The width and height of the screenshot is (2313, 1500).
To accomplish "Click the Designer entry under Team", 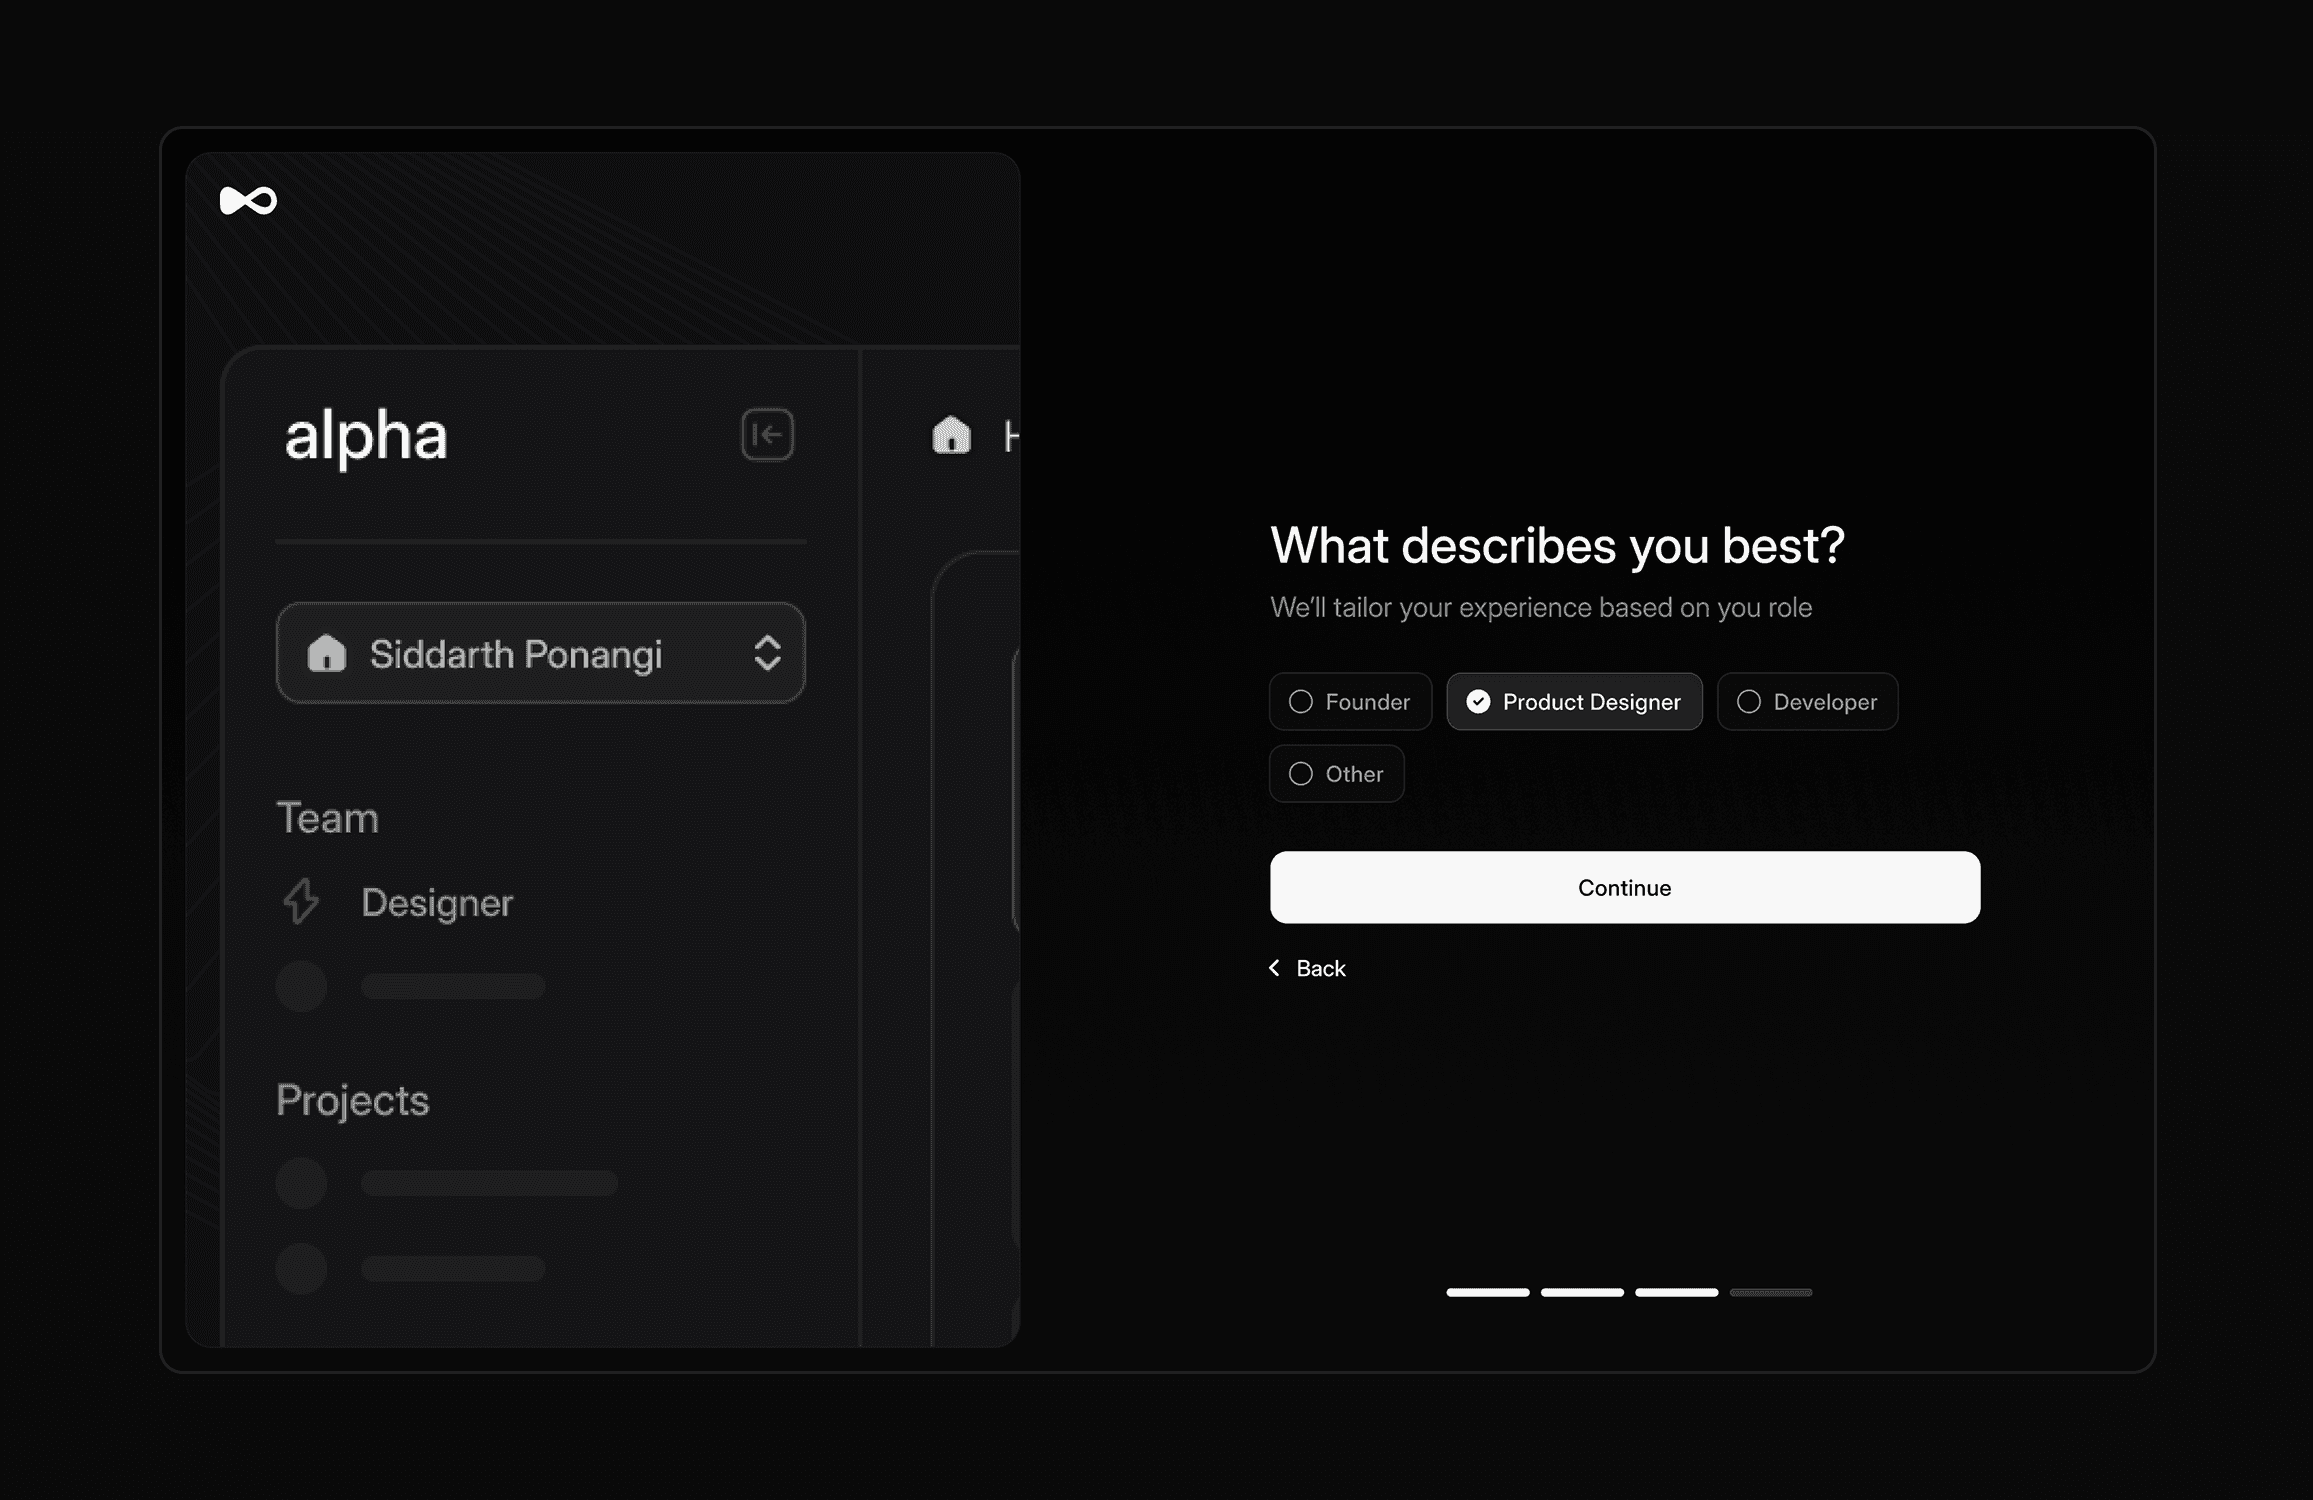I will click(x=437, y=902).
